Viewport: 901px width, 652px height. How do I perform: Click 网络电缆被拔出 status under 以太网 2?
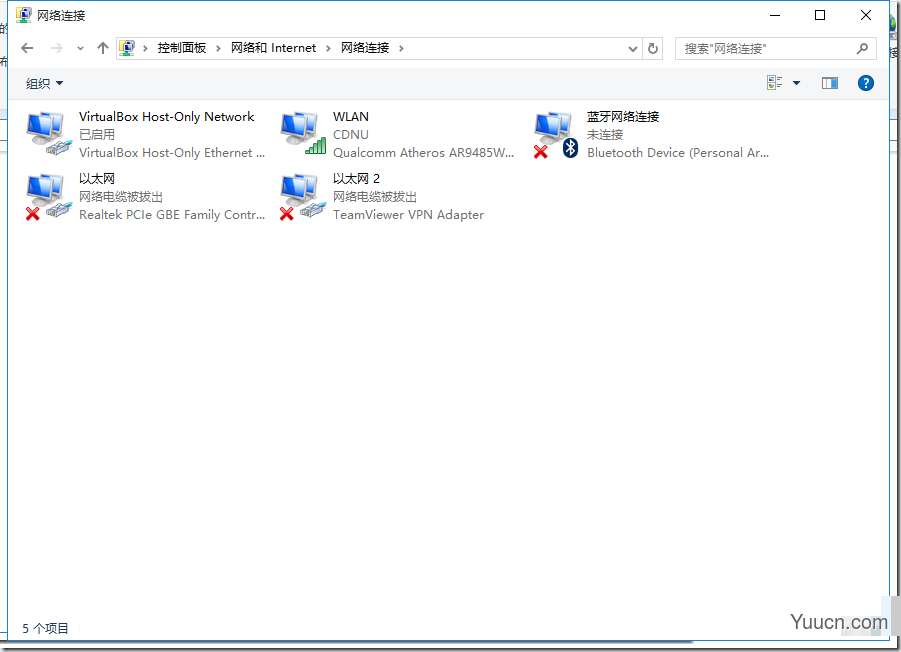tap(375, 196)
